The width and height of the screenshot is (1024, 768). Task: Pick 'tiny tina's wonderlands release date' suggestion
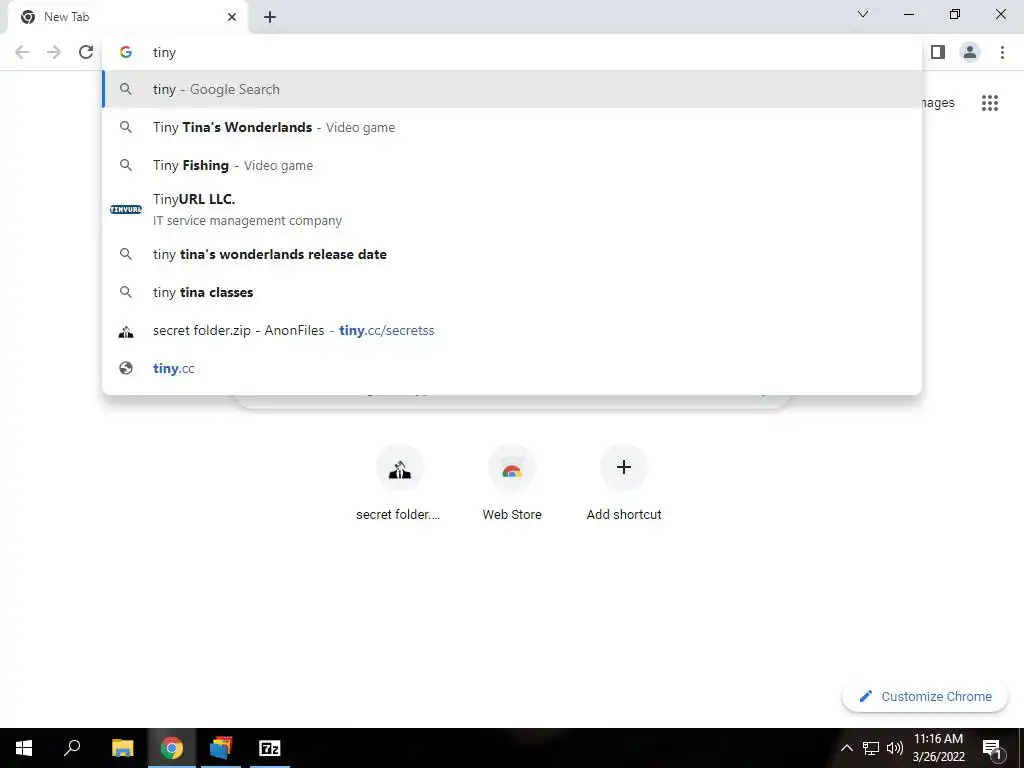(512, 254)
